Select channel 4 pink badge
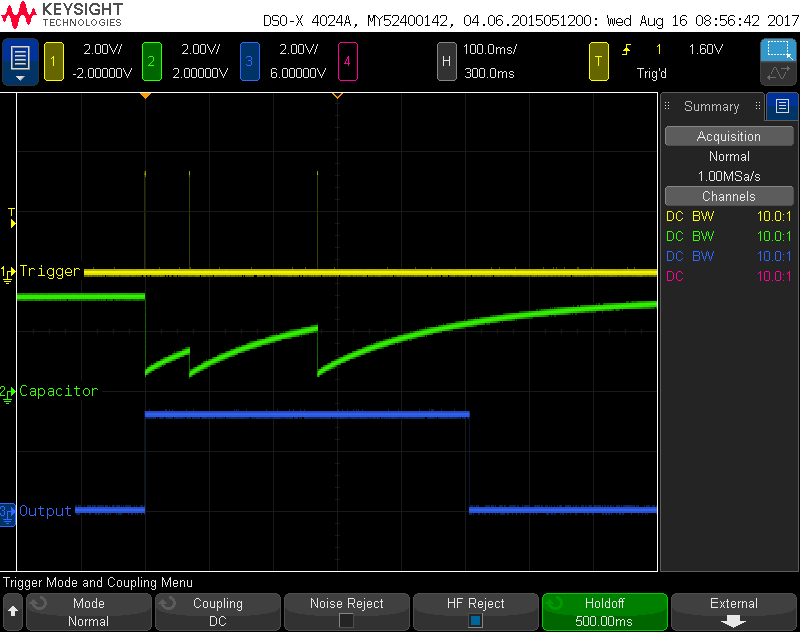 [347, 61]
